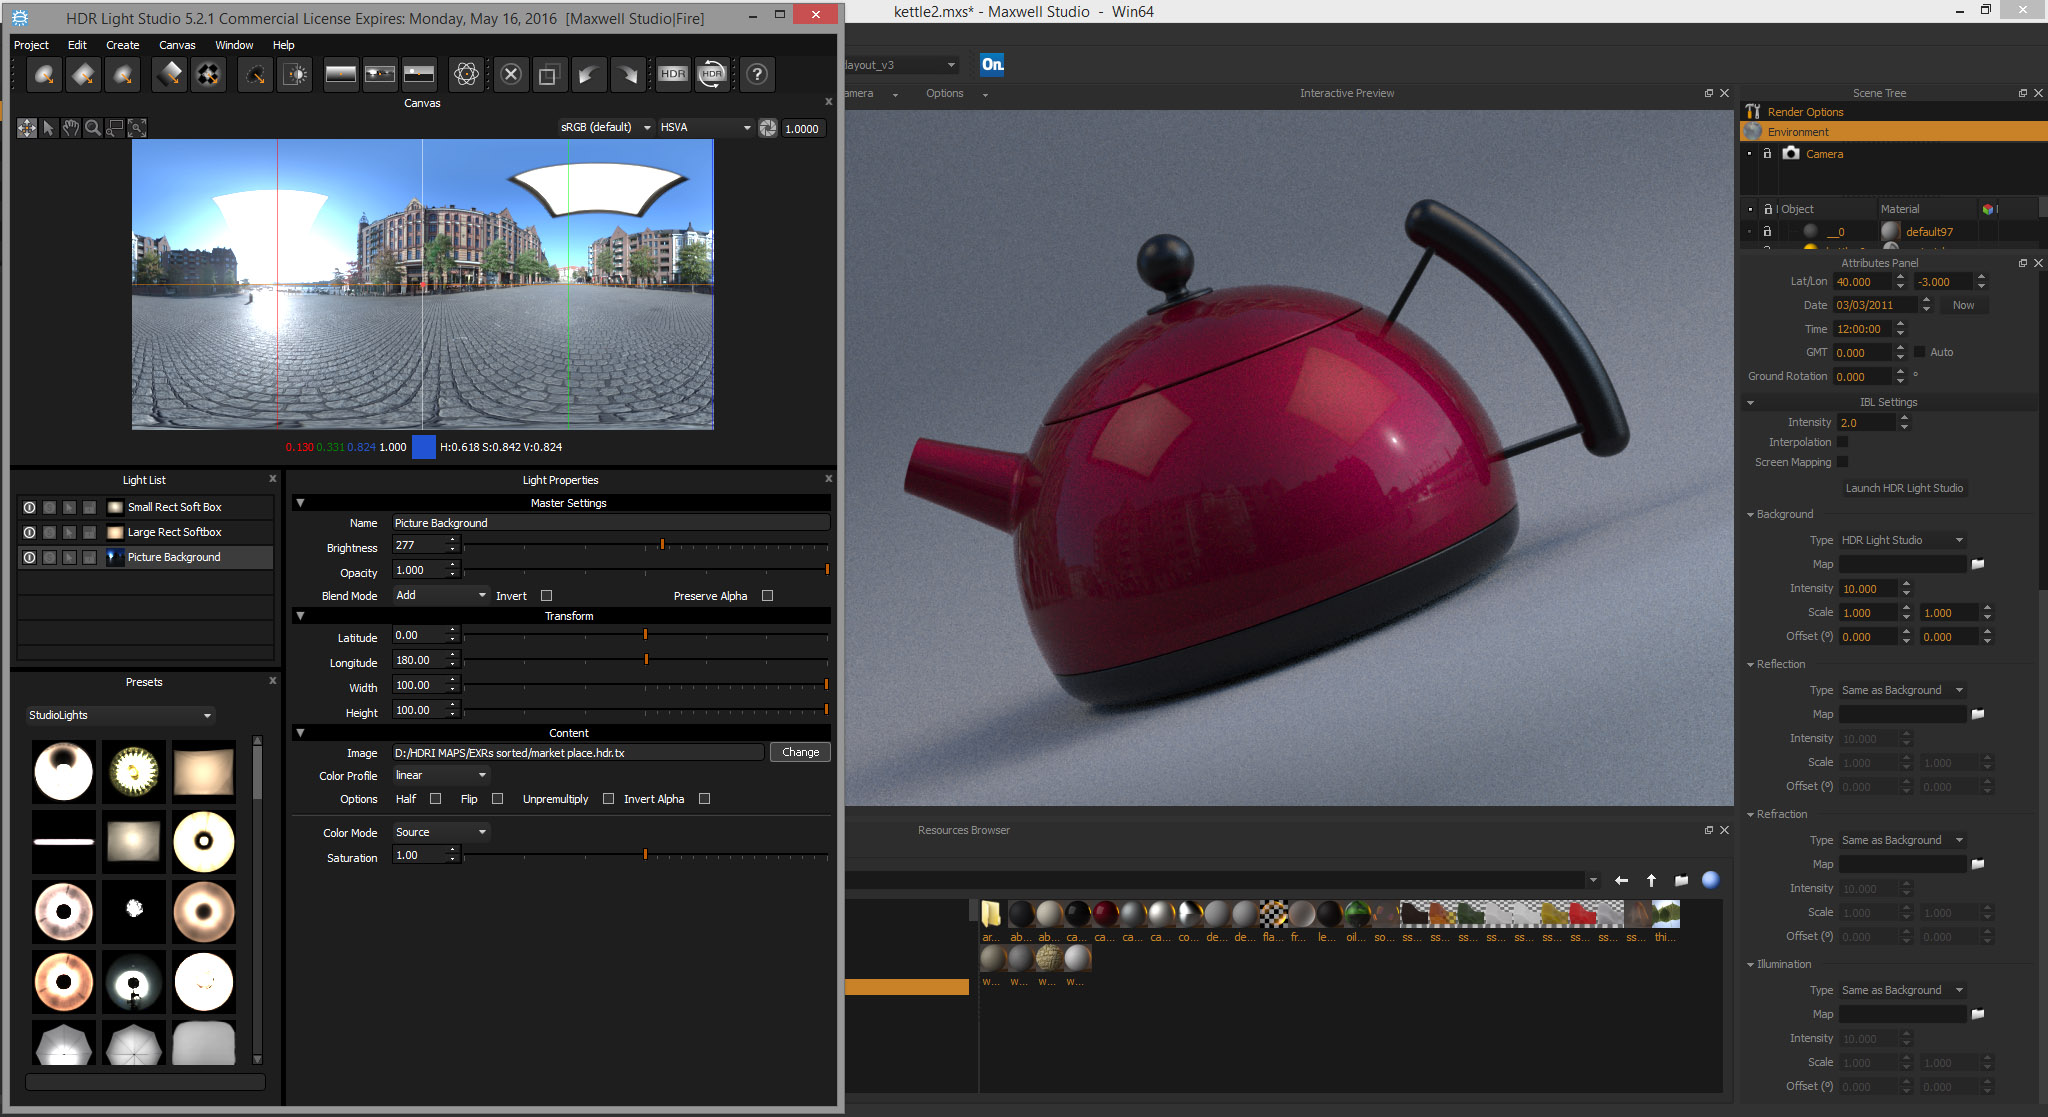Click the zoom region tool on canvas
The width and height of the screenshot is (2048, 1117).
pyautogui.click(x=115, y=128)
